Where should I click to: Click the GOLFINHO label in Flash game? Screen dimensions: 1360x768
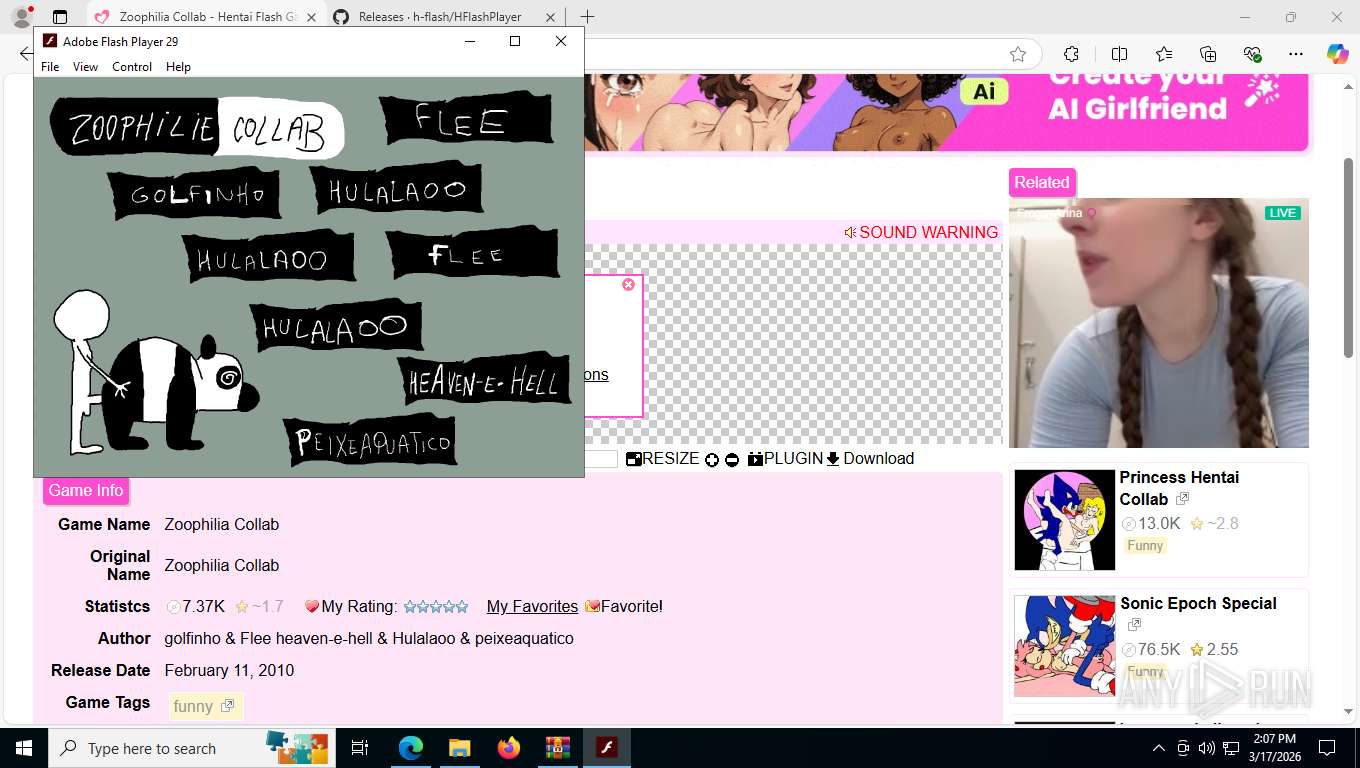click(197, 194)
